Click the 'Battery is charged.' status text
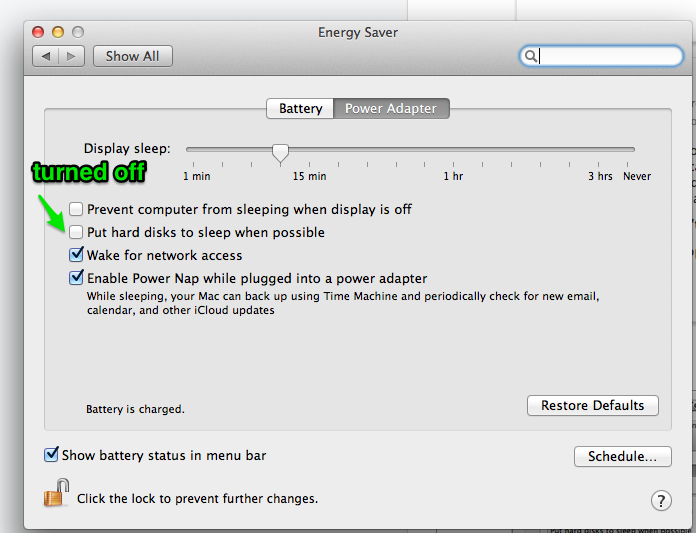This screenshot has height=533, width=696. (135, 409)
